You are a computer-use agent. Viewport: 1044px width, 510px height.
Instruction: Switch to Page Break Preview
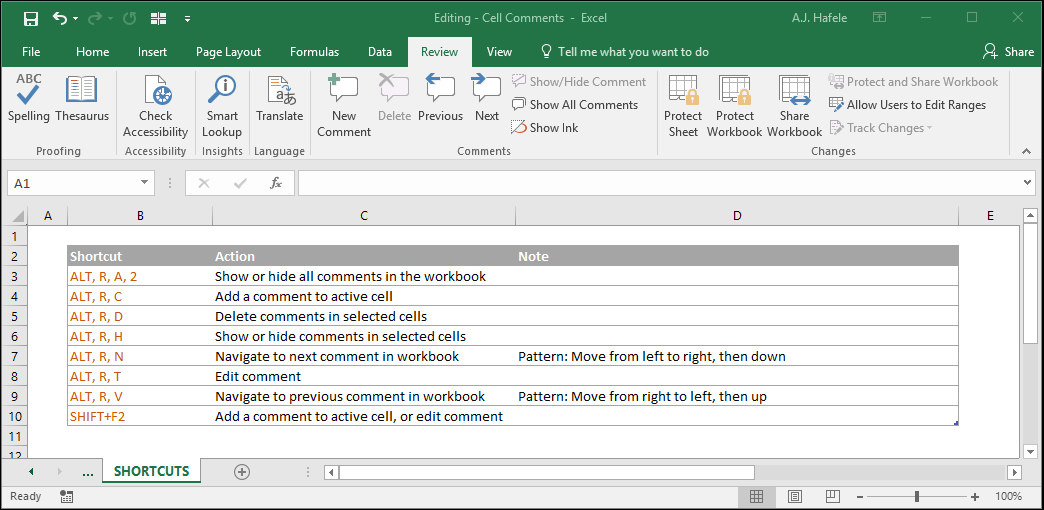832,497
